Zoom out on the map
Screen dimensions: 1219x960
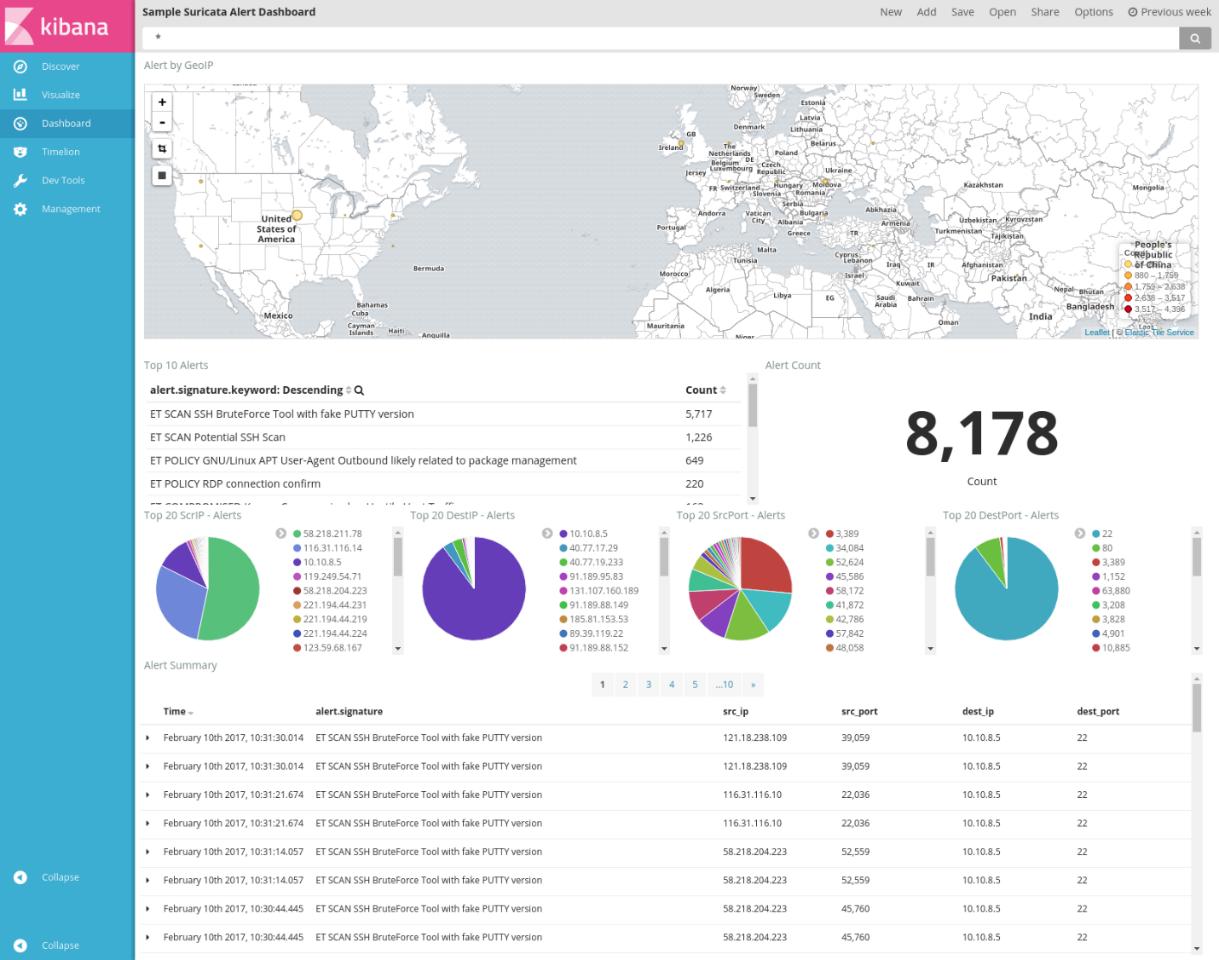pos(162,123)
